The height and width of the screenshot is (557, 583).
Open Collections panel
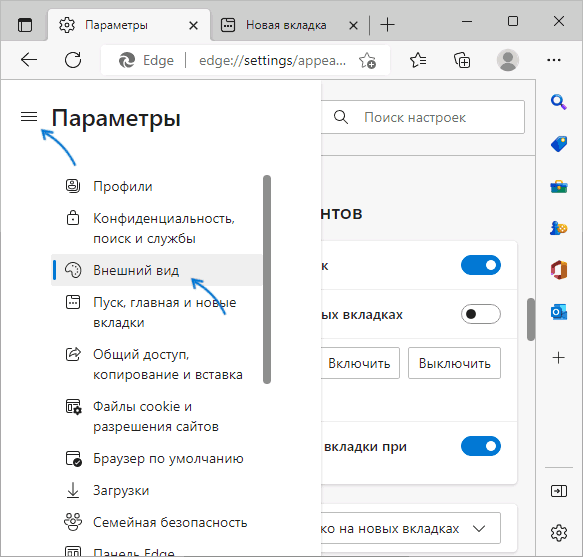[x=462, y=60]
